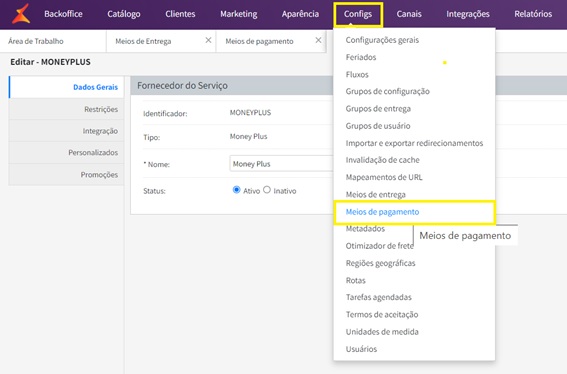Open the Clientes menu
This screenshot has width=567, height=374.
click(180, 14)
